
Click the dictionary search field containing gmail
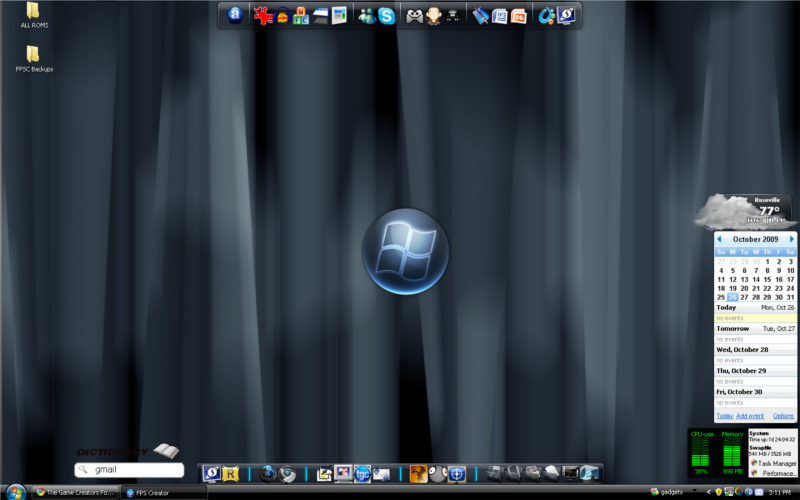coord(129,469)
